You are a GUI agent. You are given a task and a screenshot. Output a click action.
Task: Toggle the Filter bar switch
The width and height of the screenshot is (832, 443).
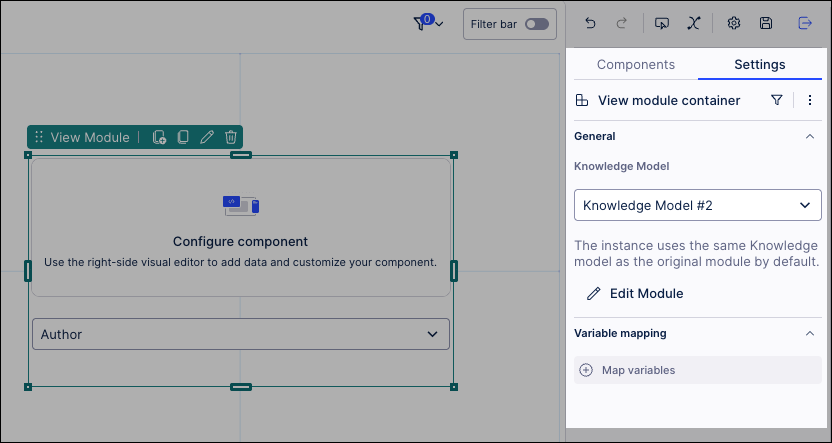click(x=537, y=24)
